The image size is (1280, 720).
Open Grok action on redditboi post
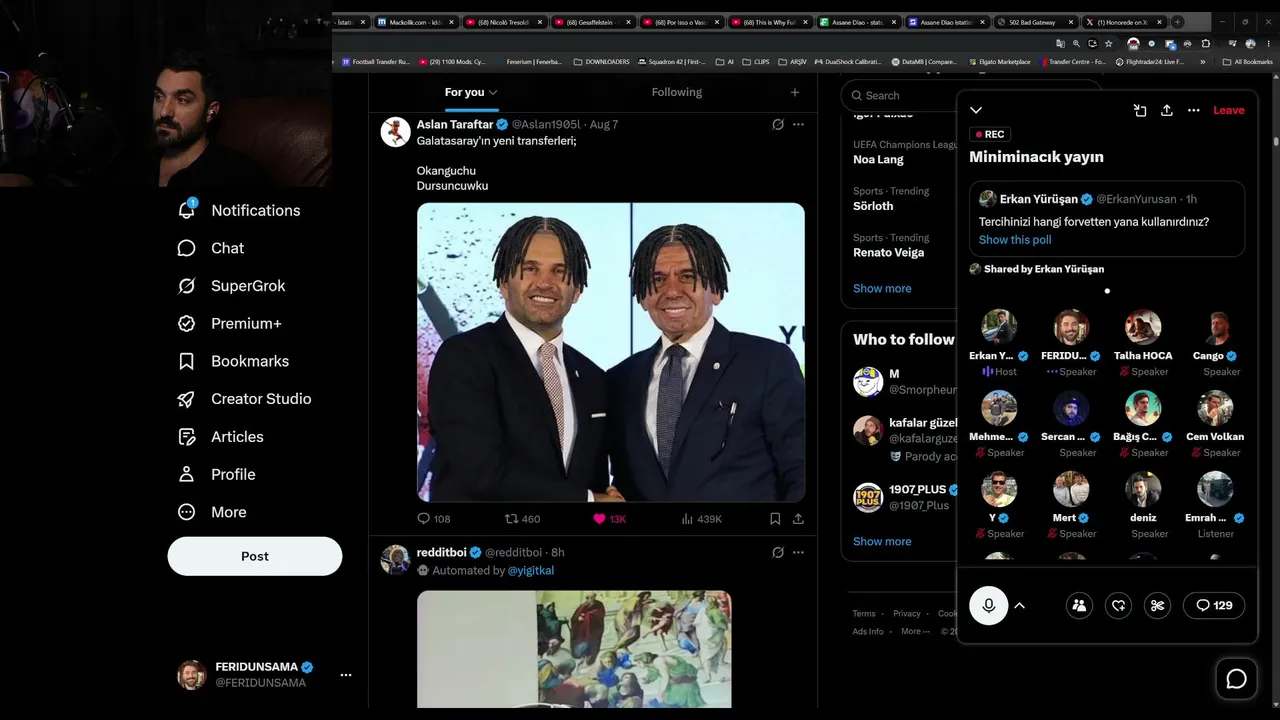(x=778, y=552)
